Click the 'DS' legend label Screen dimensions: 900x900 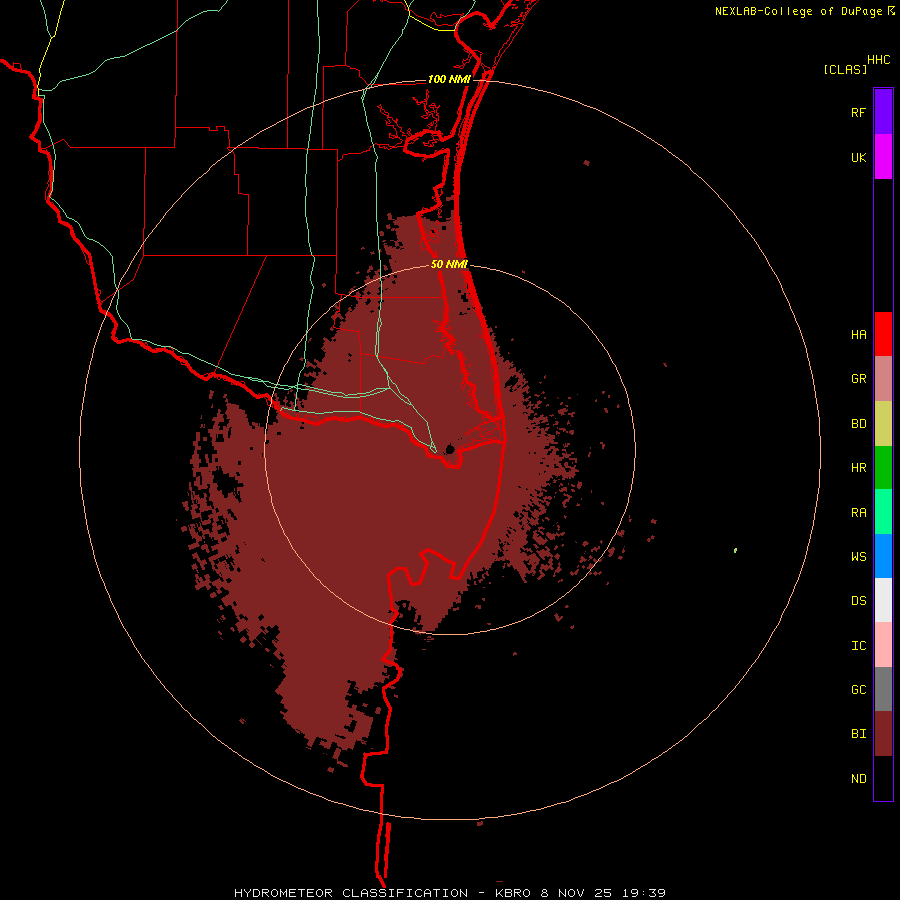[859, 601]
